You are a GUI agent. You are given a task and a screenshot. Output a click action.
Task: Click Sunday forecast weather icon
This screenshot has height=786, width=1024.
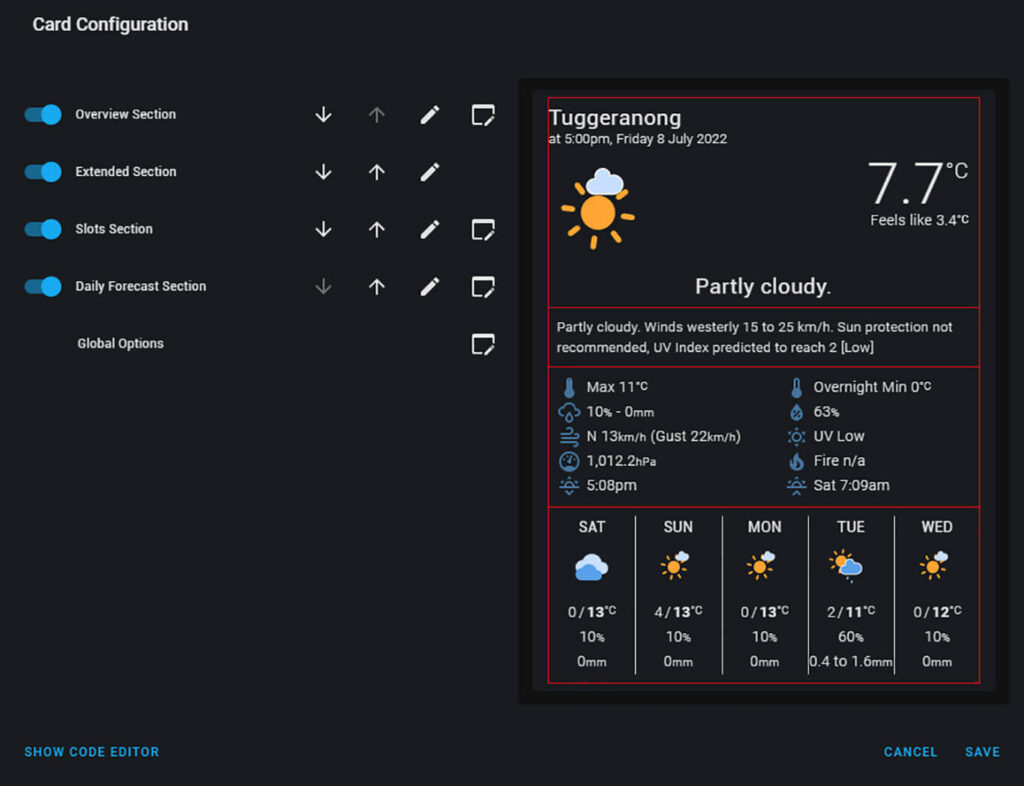point(675,566)
